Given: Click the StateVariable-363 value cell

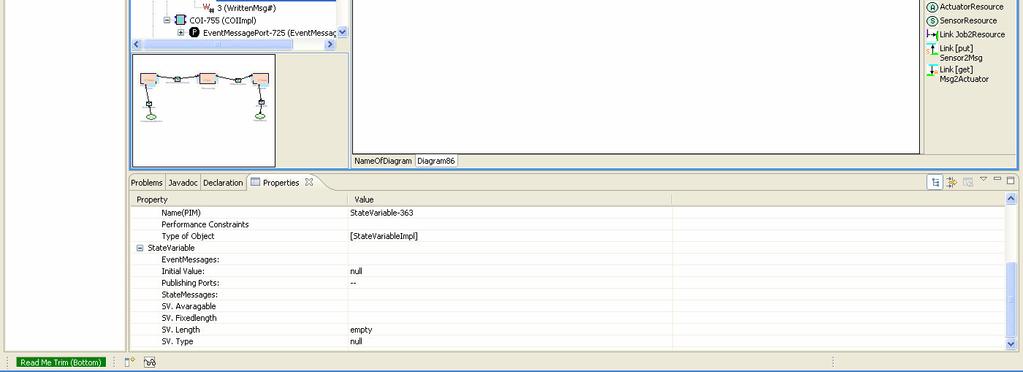Looking at the screenshot, I should coord(510,213).
